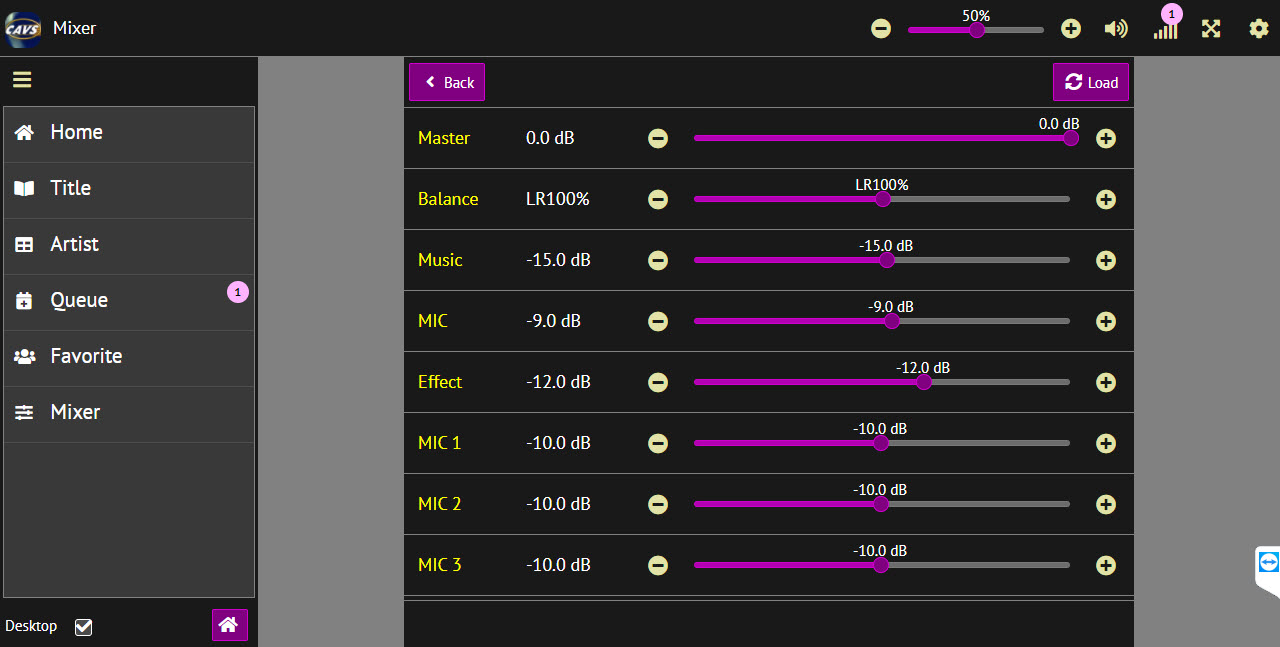
Task: Increase top volume with the plus icon
Action: [x=1071, y=29]
